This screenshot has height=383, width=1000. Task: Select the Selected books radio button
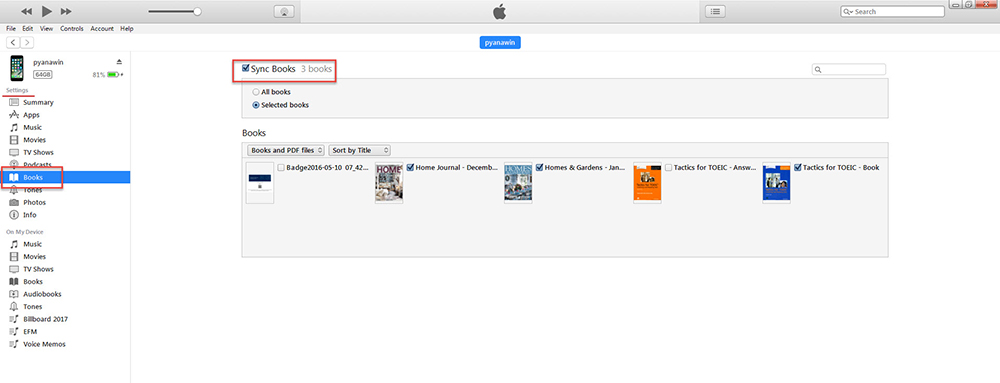point(256,105)
